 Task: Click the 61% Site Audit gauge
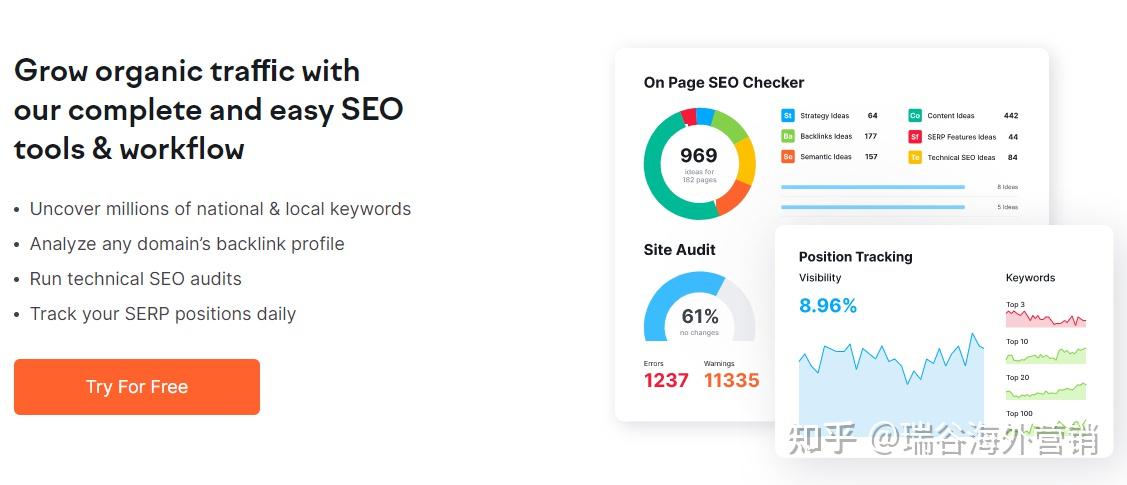tap(699, 307)
